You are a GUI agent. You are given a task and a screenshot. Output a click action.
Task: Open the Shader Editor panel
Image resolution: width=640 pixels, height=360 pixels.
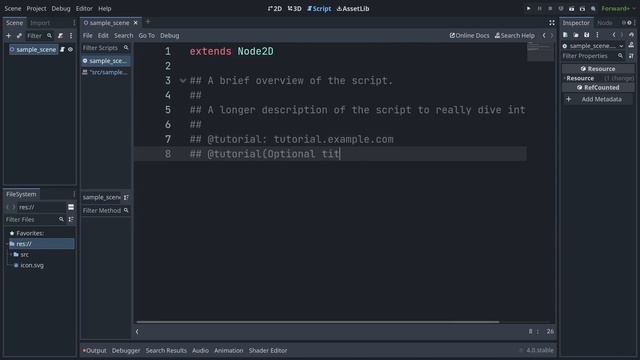click(x=268, y=351)
